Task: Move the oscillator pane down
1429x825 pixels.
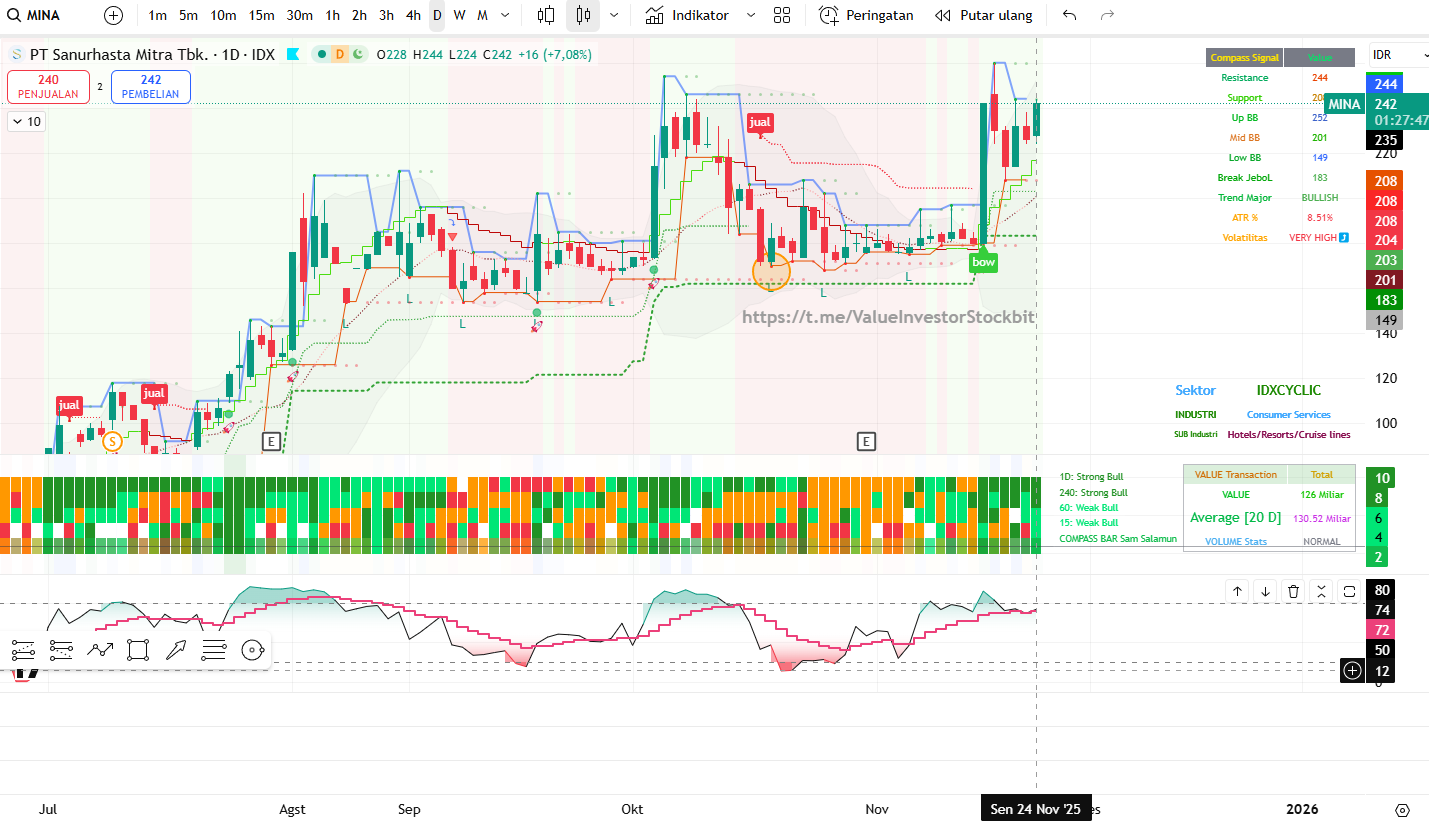Action: [x=1266, y=591]
